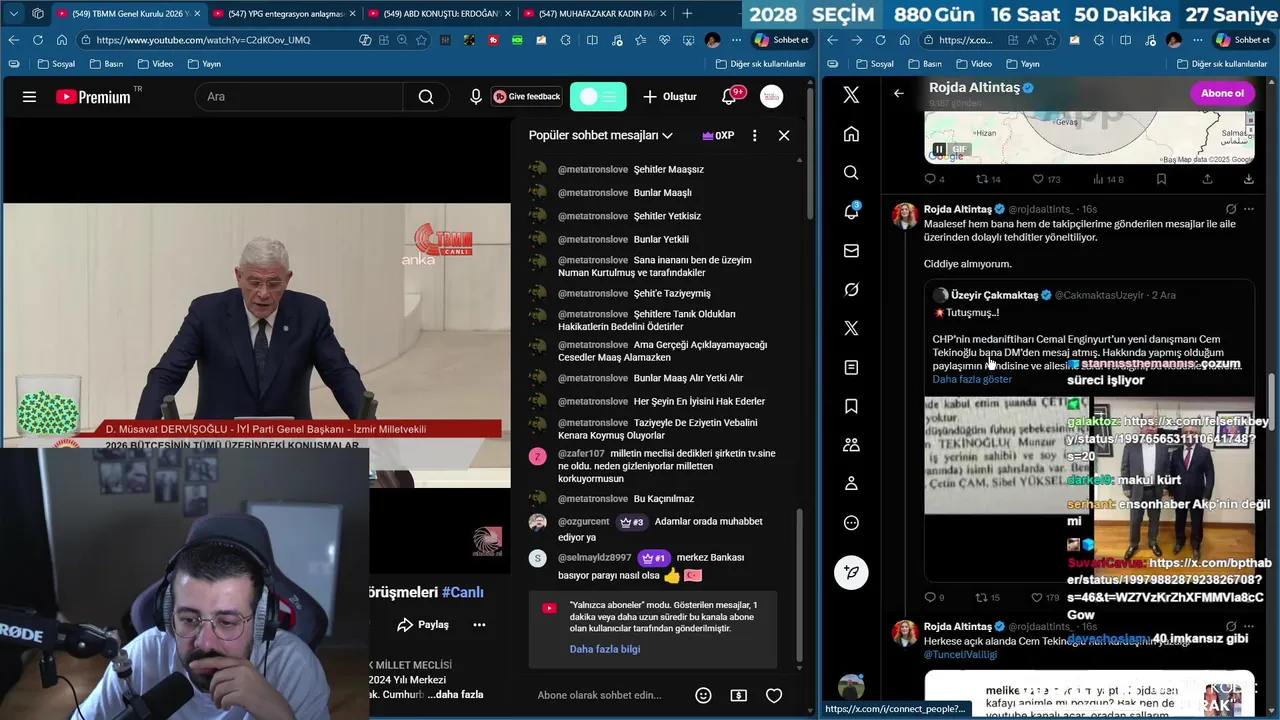Open the chat three-dot options menu
Image resolution: width=1280 pixels, height=720 pixels.
tap(754, 135)
